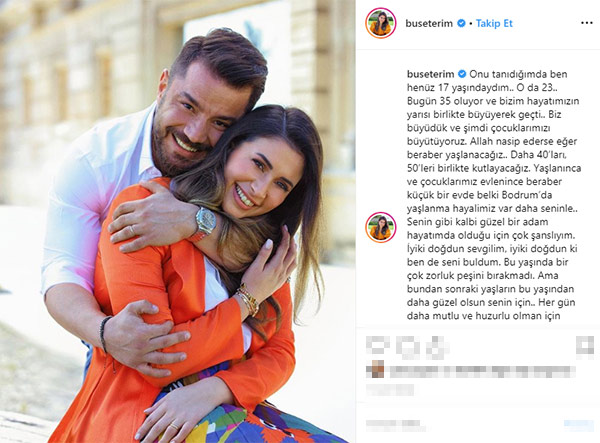
Task: Open the couple's post photo
Action: [x=178, y=222]
